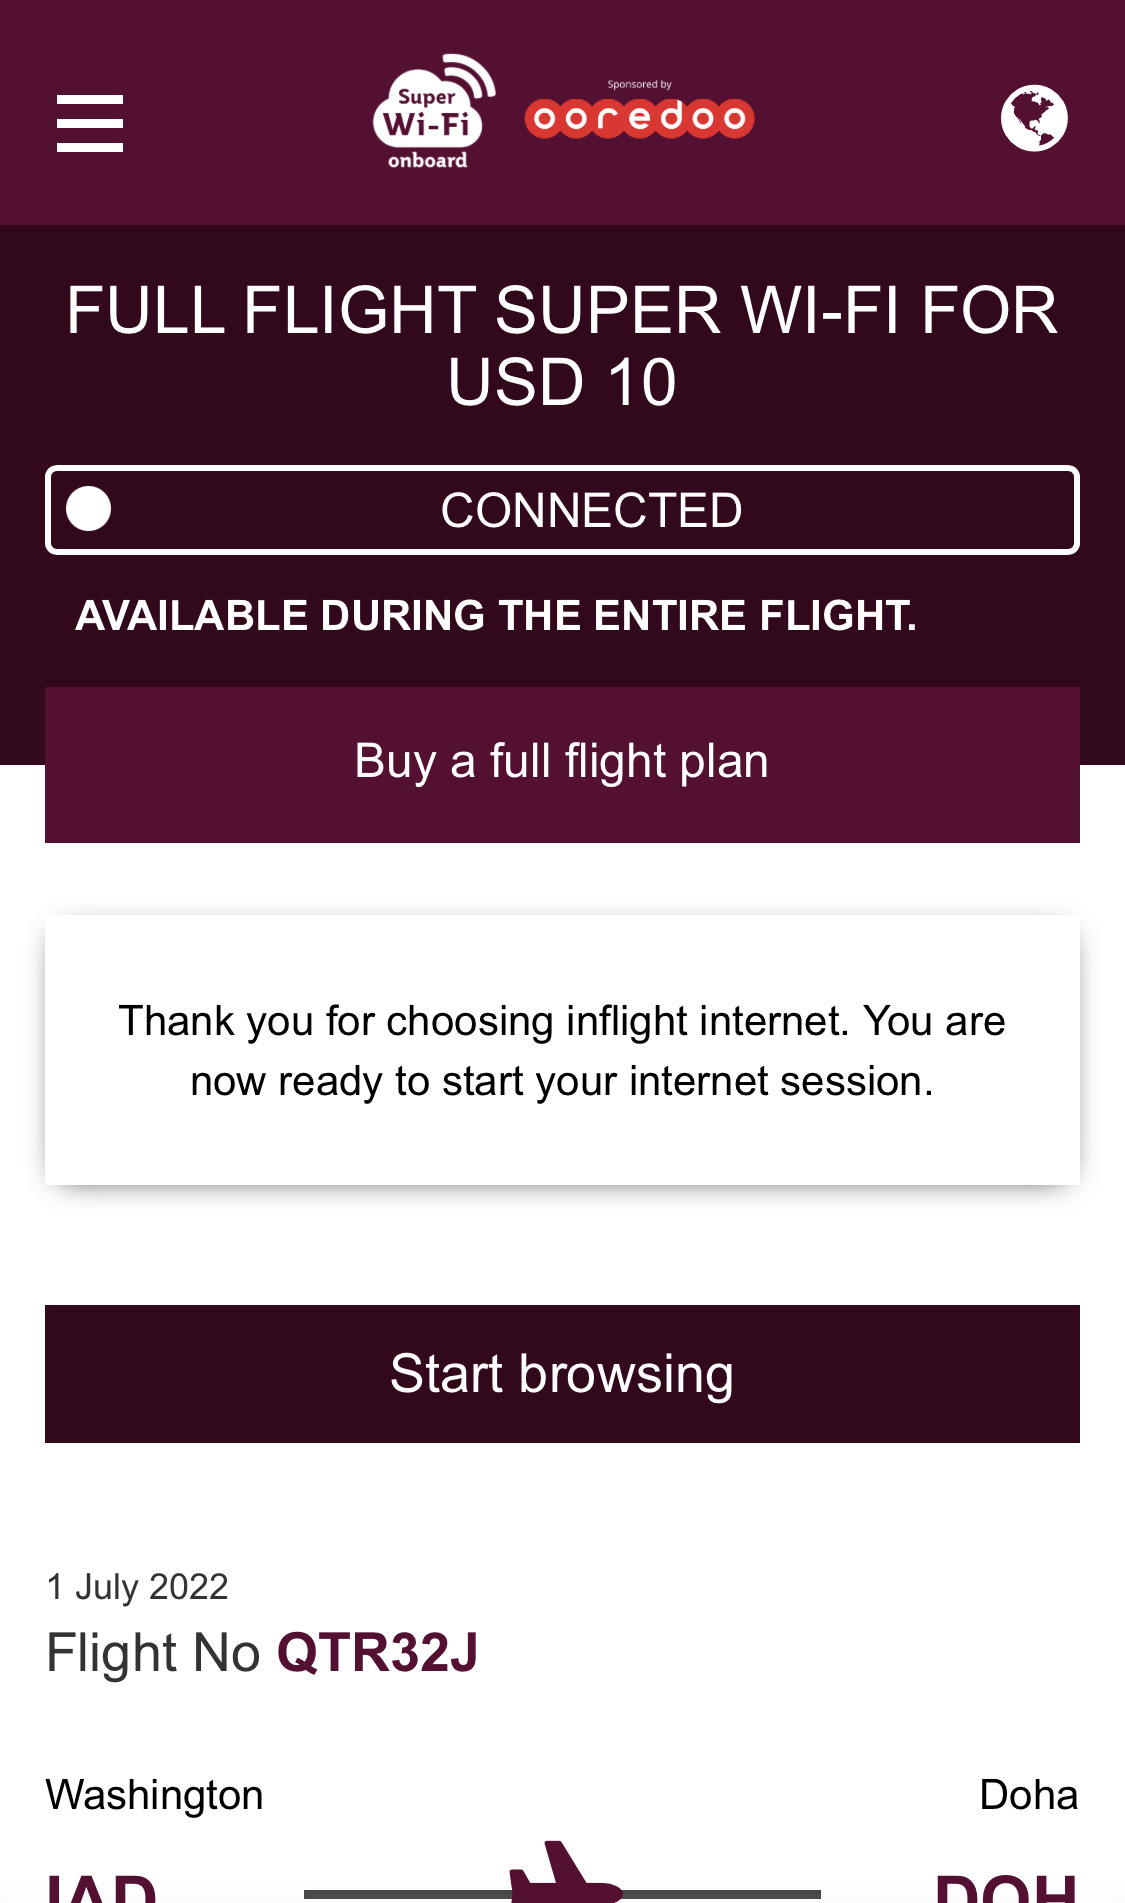
Task: Click the Full Flight Super Wi-Fi heading
Action: [x=562, y=345]
